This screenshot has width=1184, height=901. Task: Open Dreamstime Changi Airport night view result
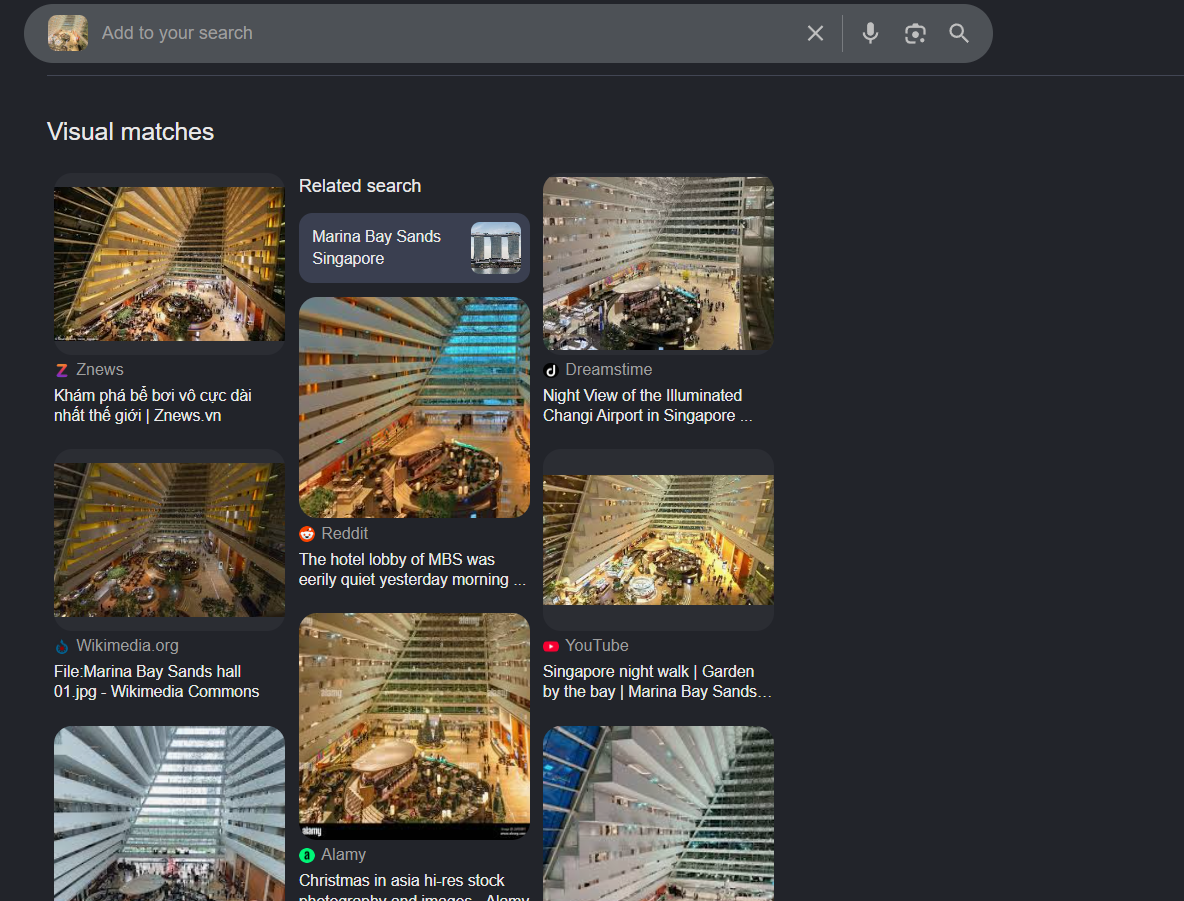pyautogui.click(x=646, y=405)
